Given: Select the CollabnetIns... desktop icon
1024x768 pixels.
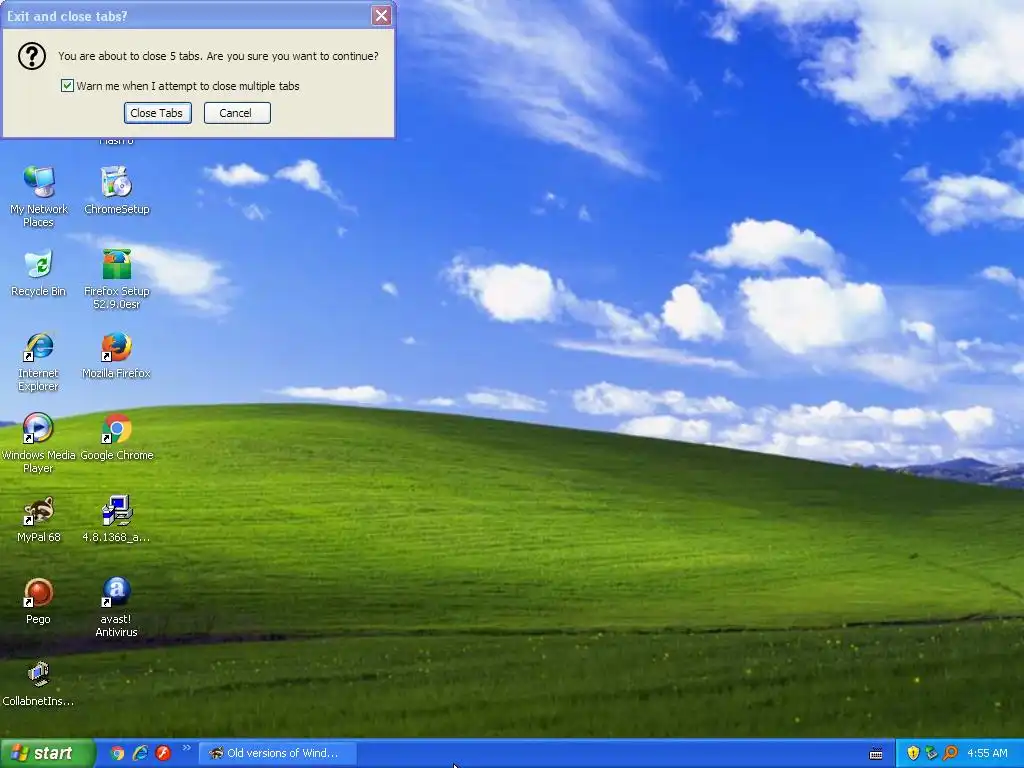Looking at the screenshot, I should 39,683.
